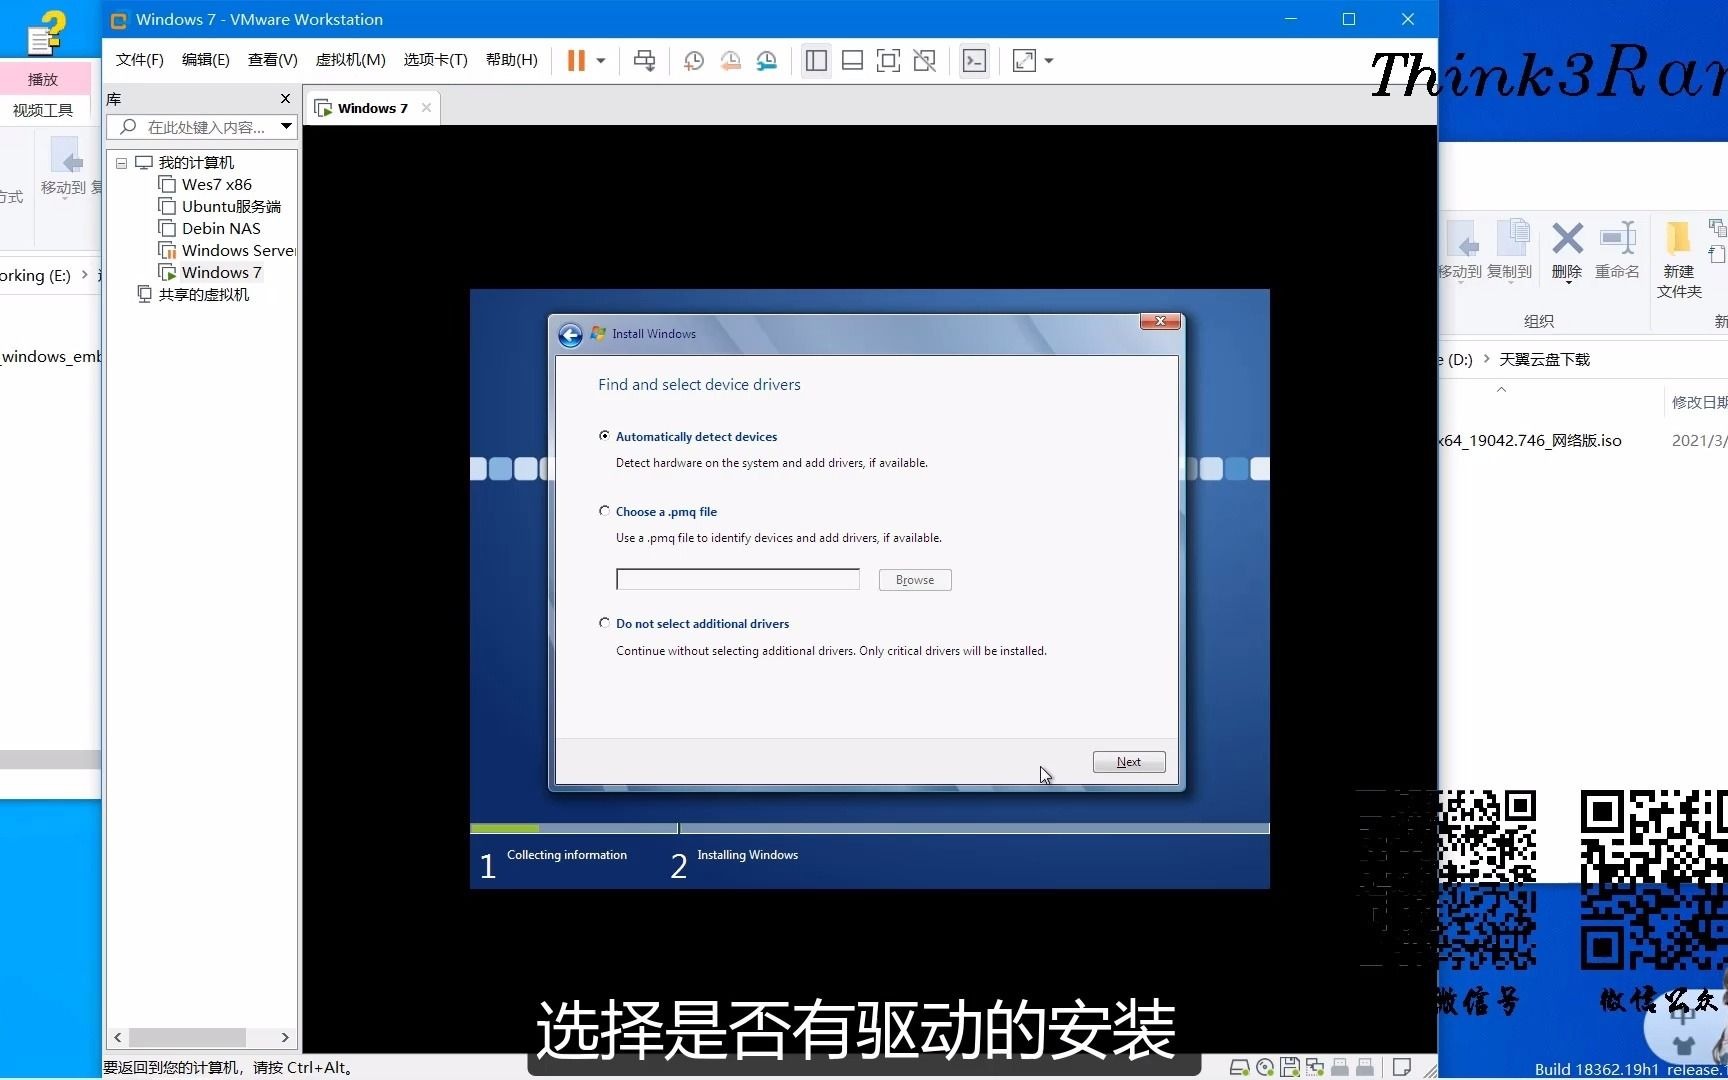The image size is (1728, 1080).
Task: Click the second USB device status icon
Action: (1365, 1067)
